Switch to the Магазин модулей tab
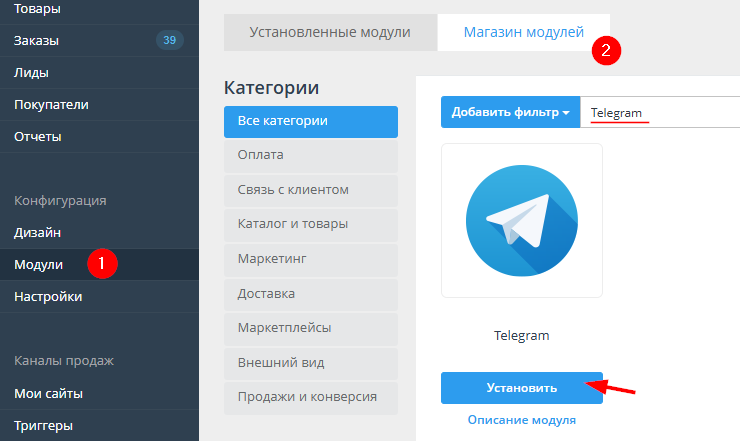The height and width of the screenshot is (441, 740). (523, 32)
